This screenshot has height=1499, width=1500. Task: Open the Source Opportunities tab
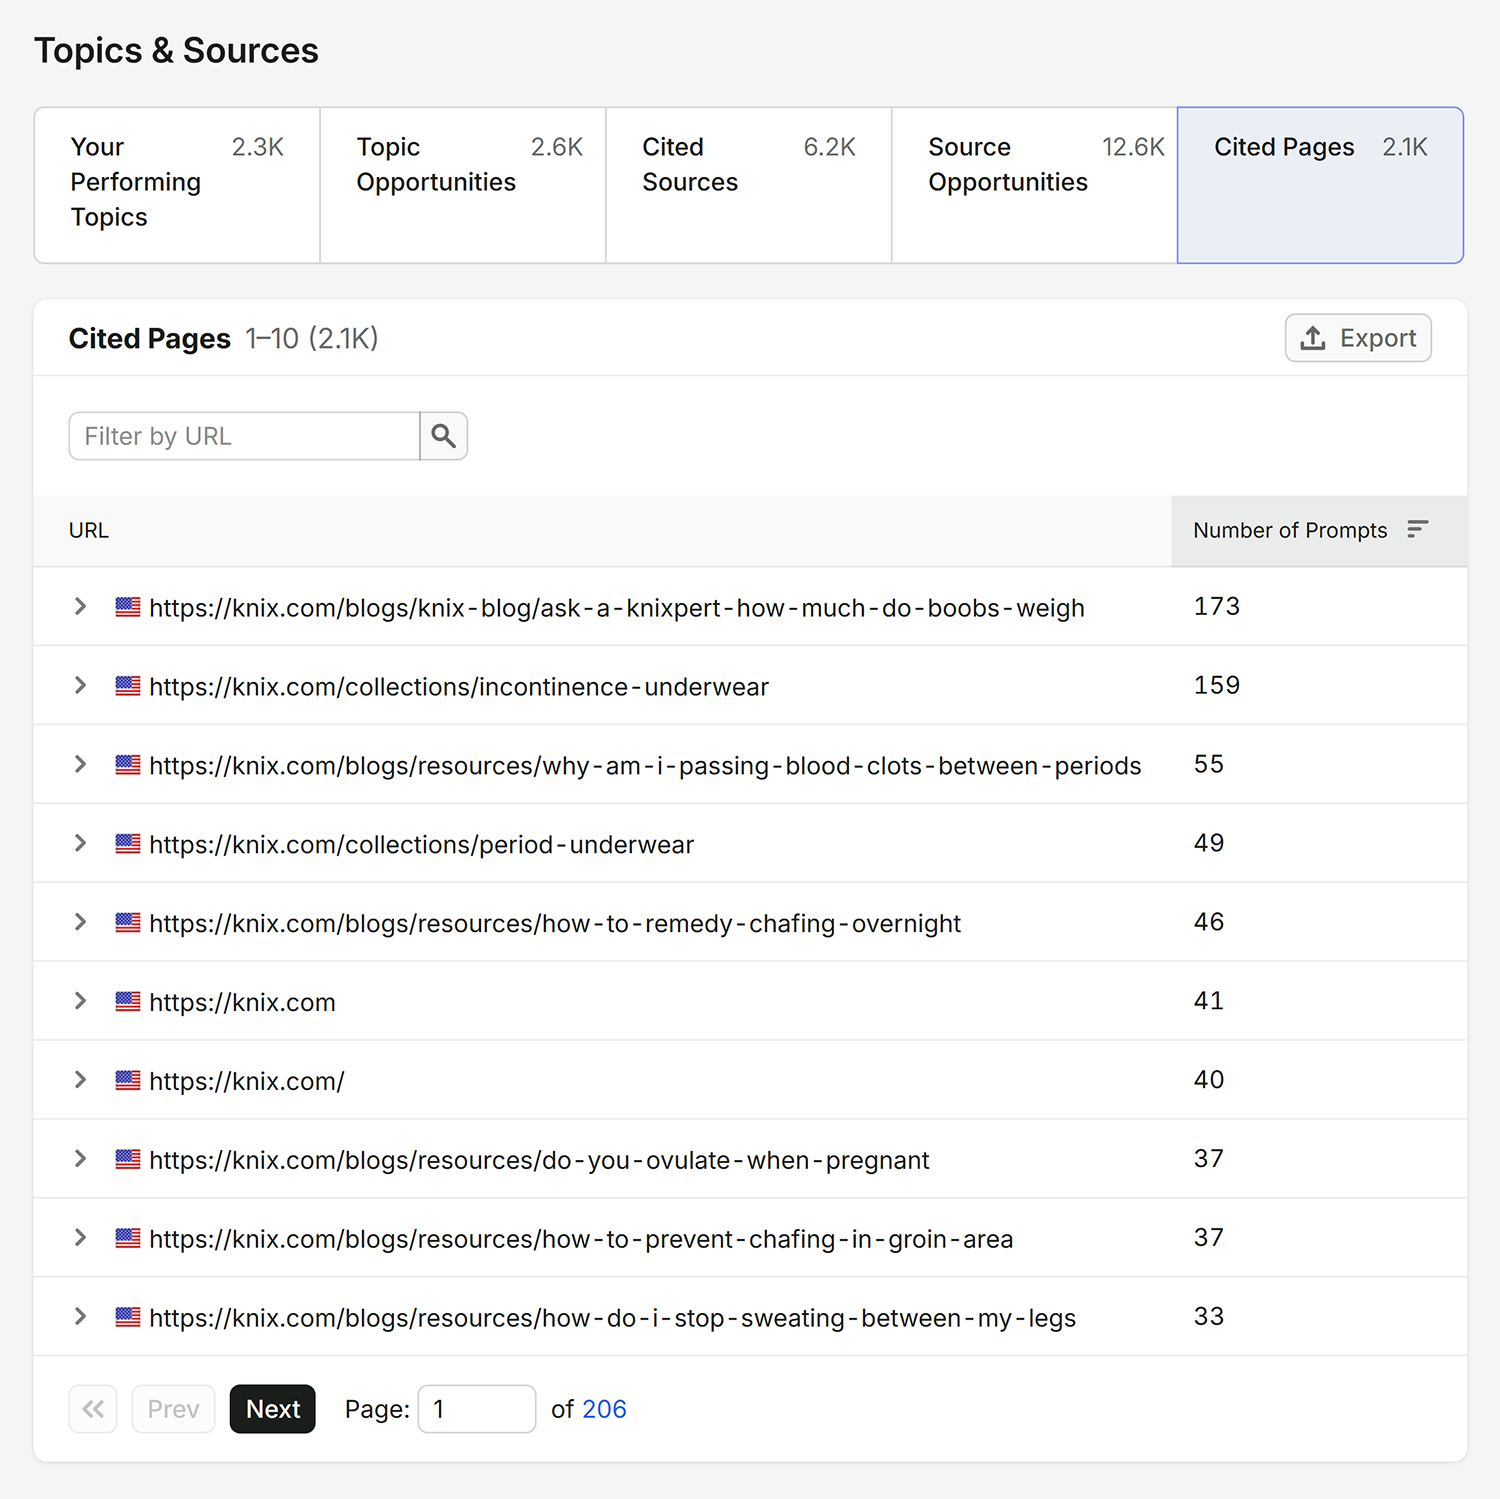point(1035,185)
